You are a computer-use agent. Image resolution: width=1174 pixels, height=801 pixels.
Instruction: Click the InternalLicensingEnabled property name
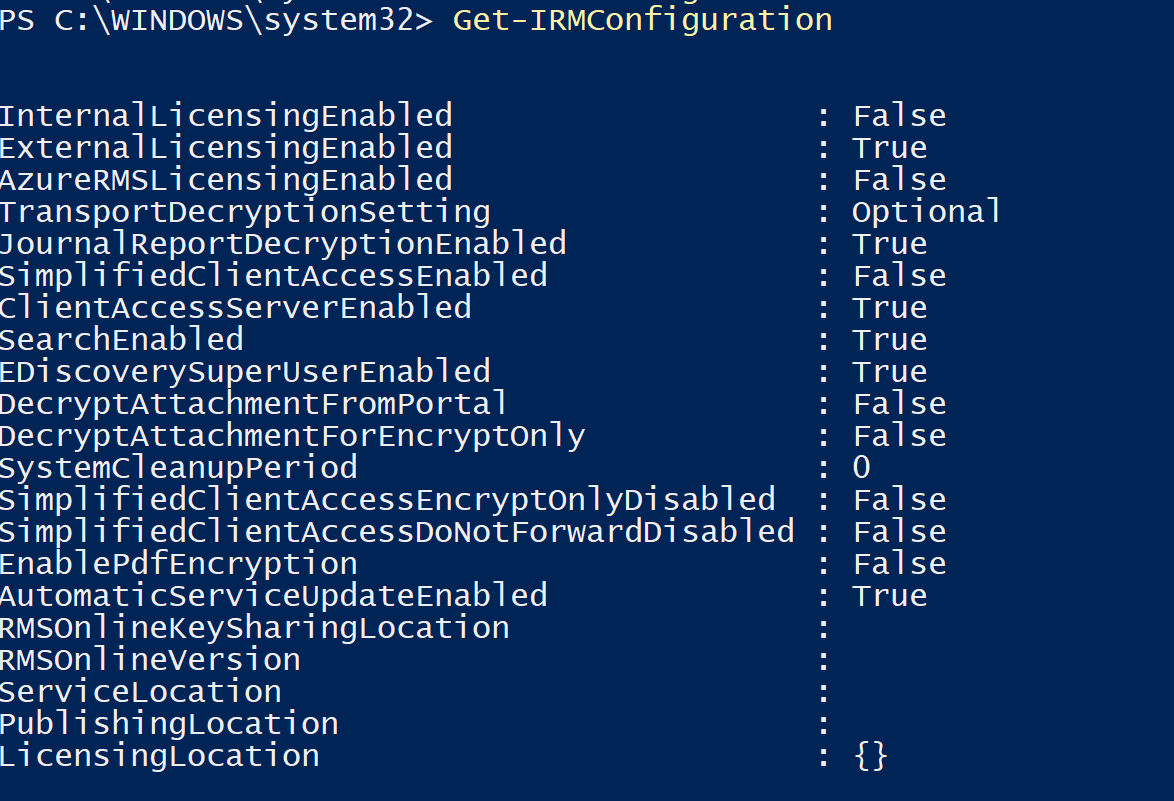[x=226, y=116]
